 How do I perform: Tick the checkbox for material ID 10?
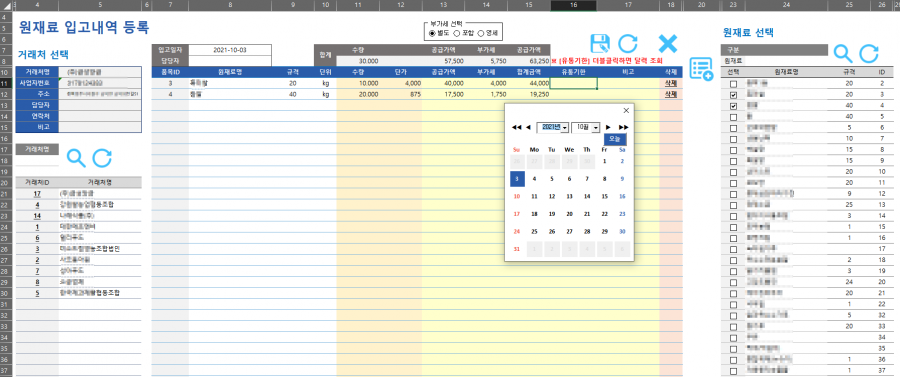(x=733, y=172)
